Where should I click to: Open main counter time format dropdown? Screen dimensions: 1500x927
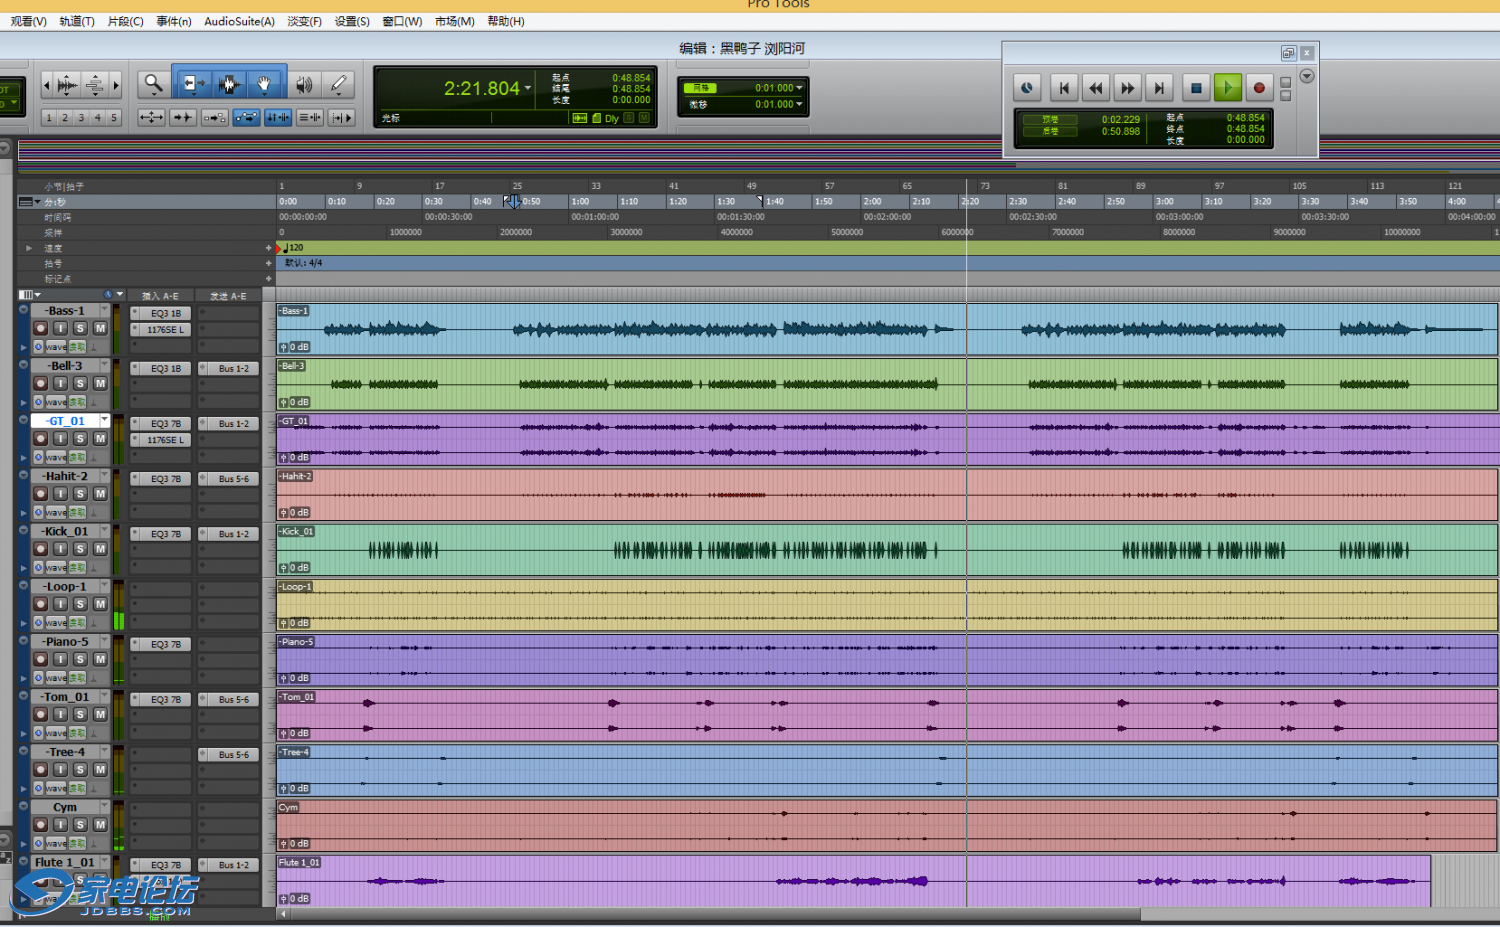[x=528, y=88]
